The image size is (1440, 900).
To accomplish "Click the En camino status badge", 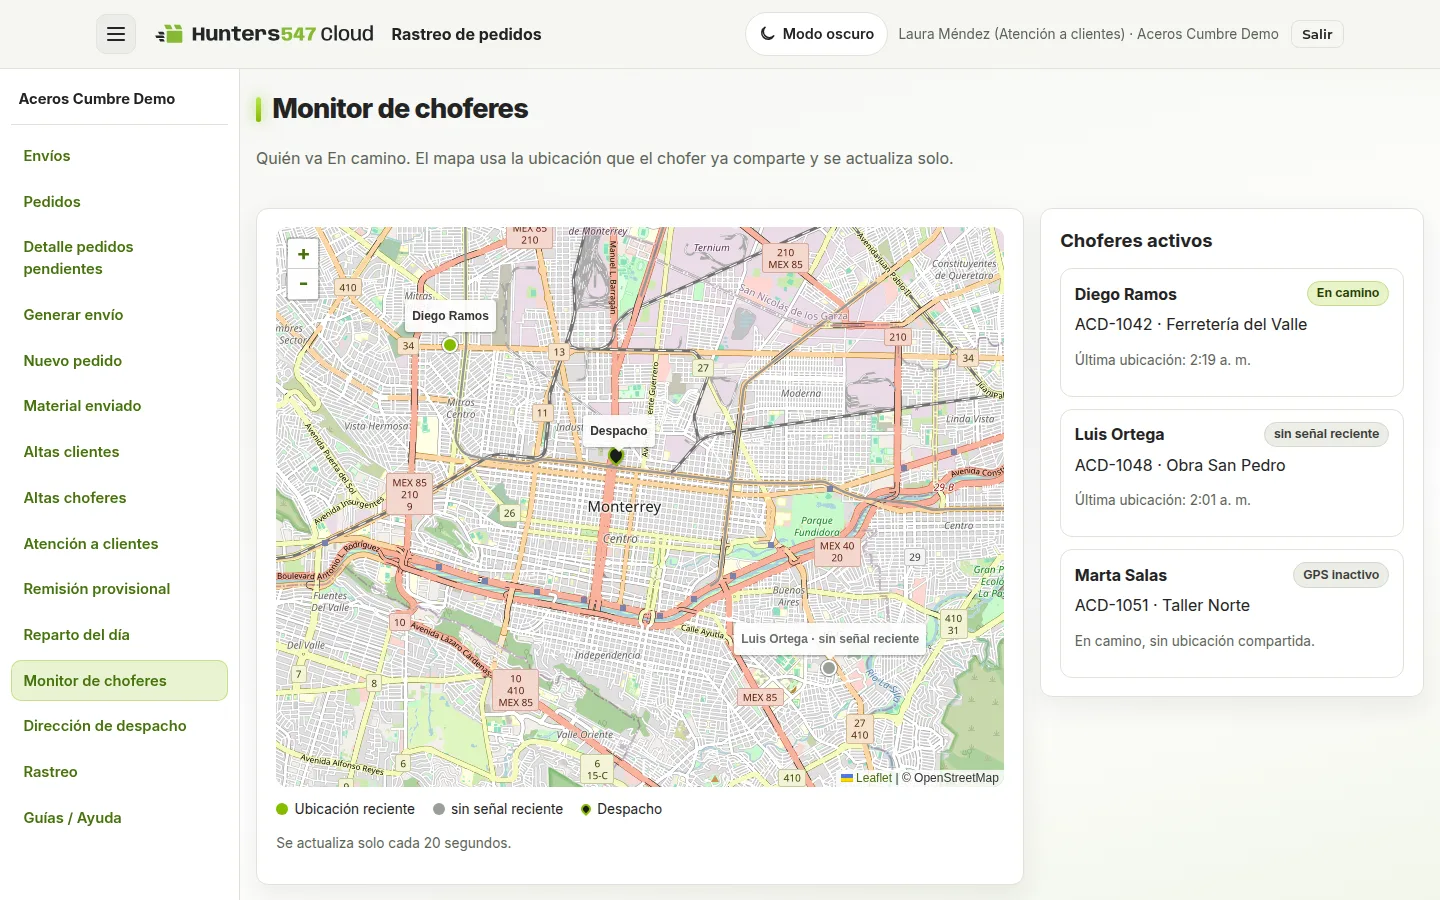I will (x=1348, y=293).
